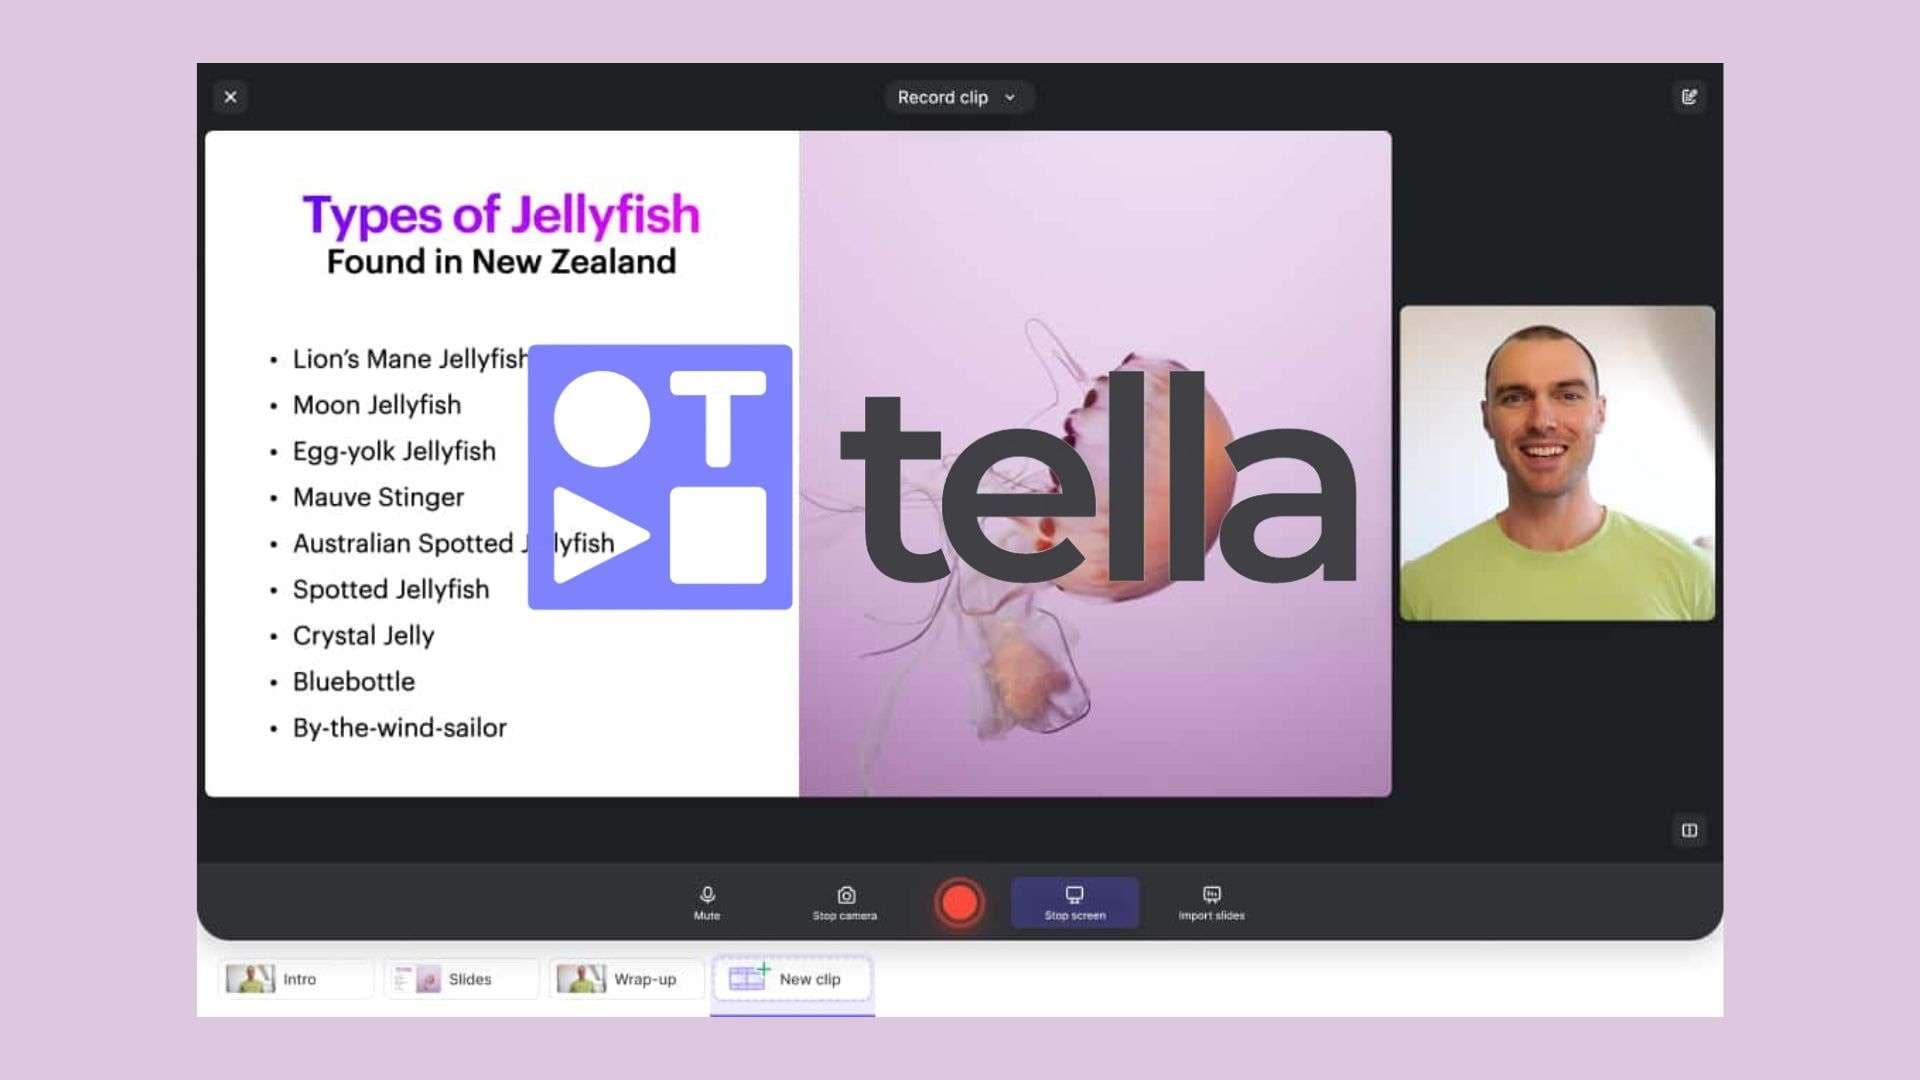Click the 'Found in New Zealand' subtitle
1920x1080 pixels.
501,262
